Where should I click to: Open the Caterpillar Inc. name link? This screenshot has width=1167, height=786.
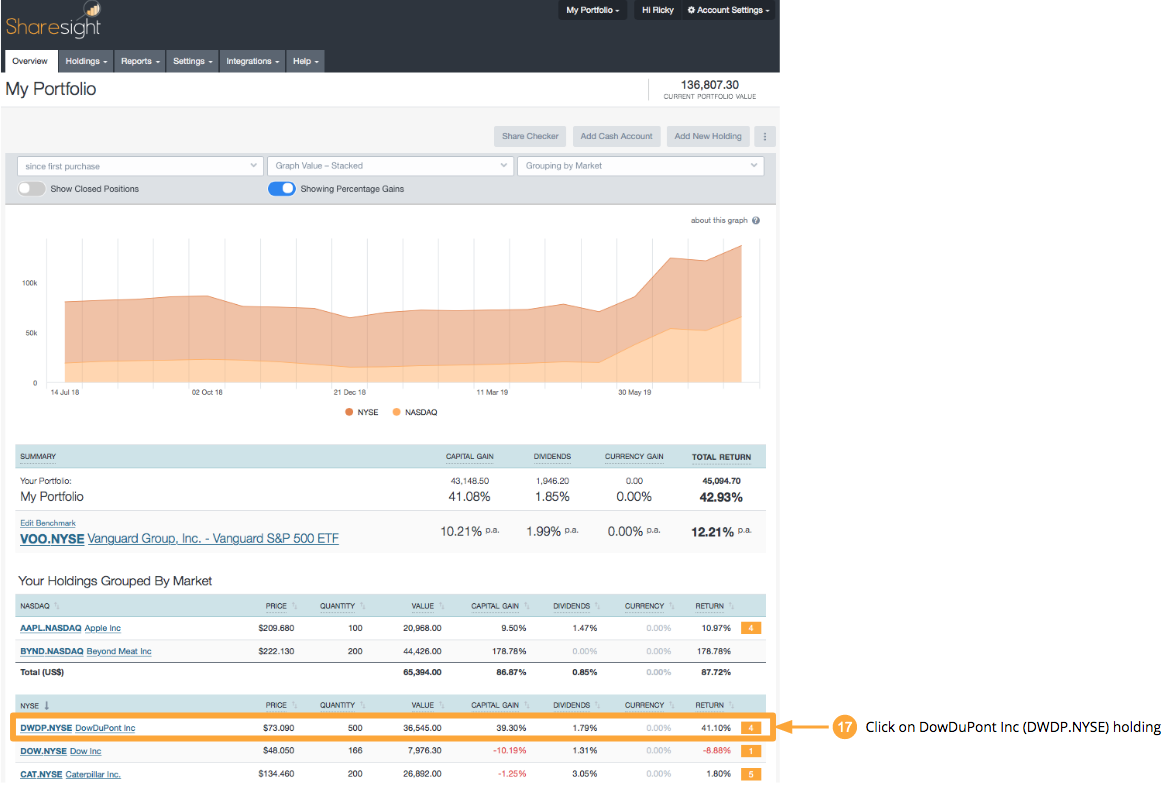93,774
